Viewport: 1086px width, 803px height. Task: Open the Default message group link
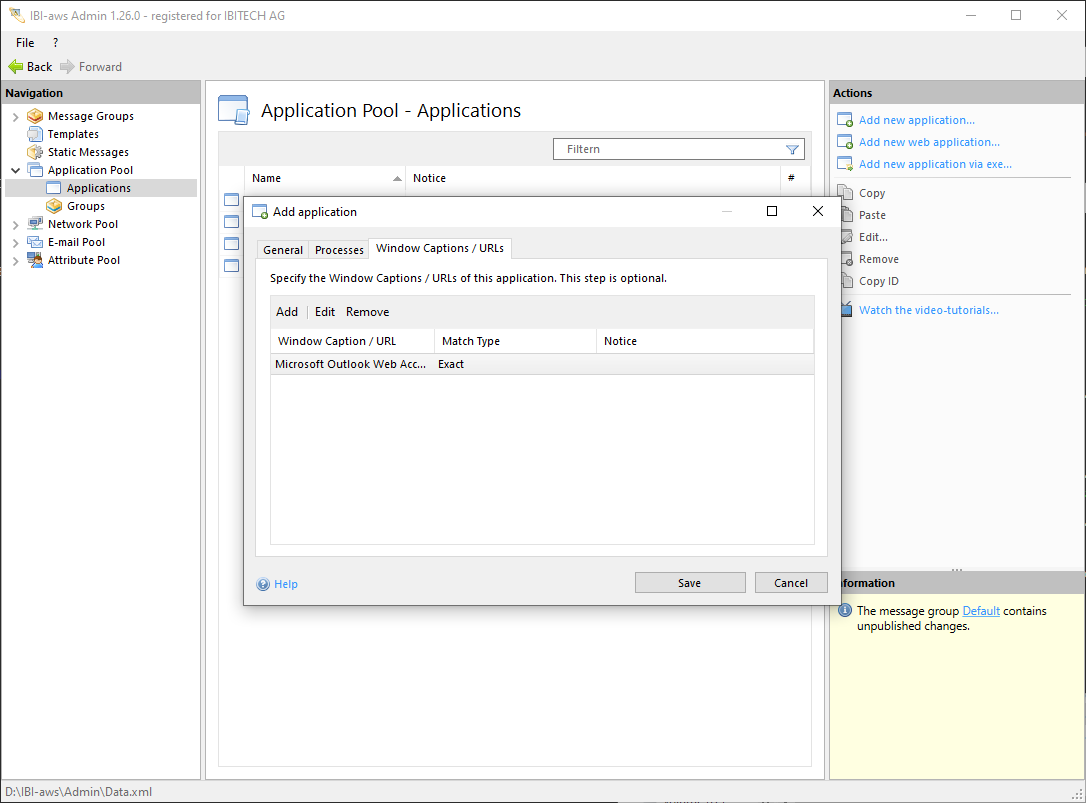980,611
